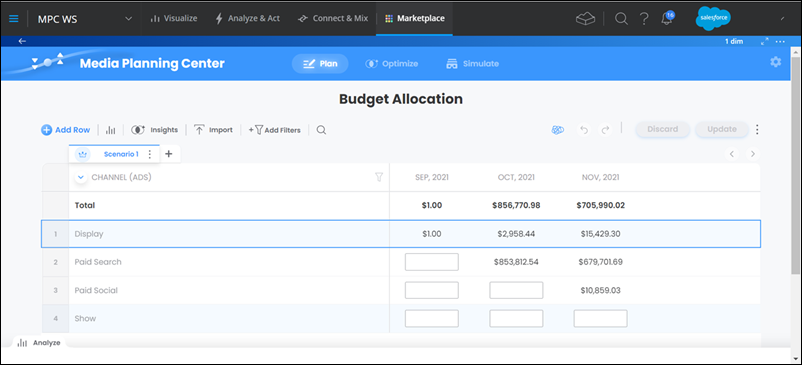802x365 pixels.
Task: Open the Connect & Mix tab
Action: click(x=333, y=18)
